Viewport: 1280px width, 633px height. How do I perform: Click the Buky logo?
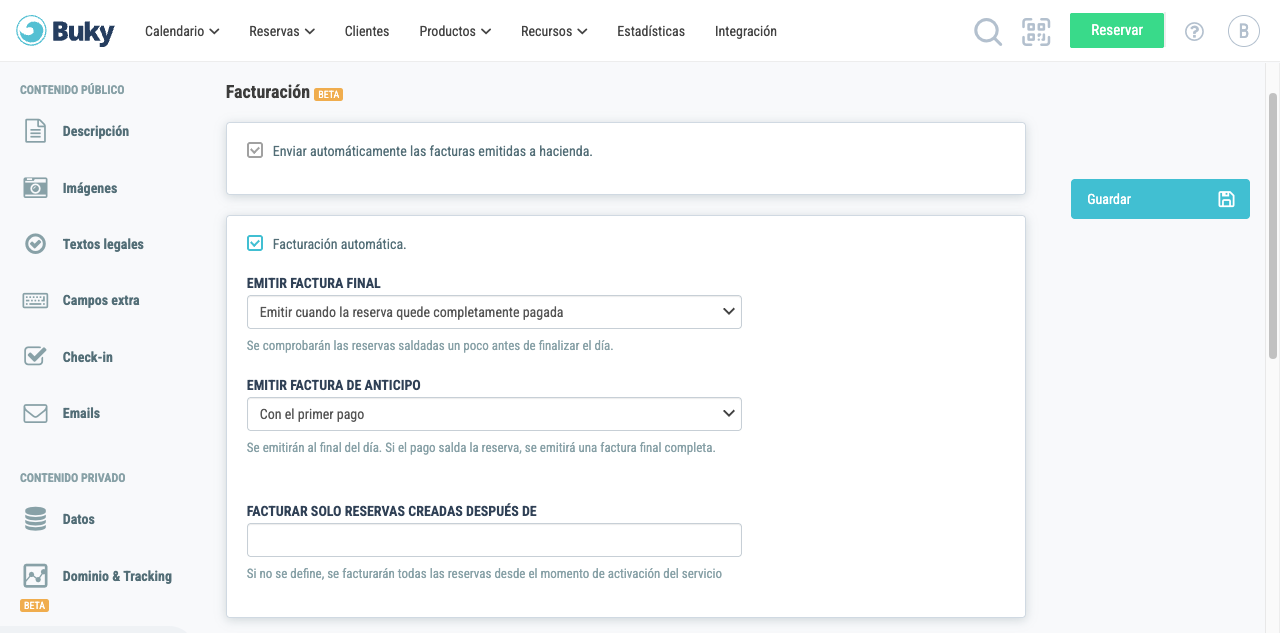(x=66, y=31)
